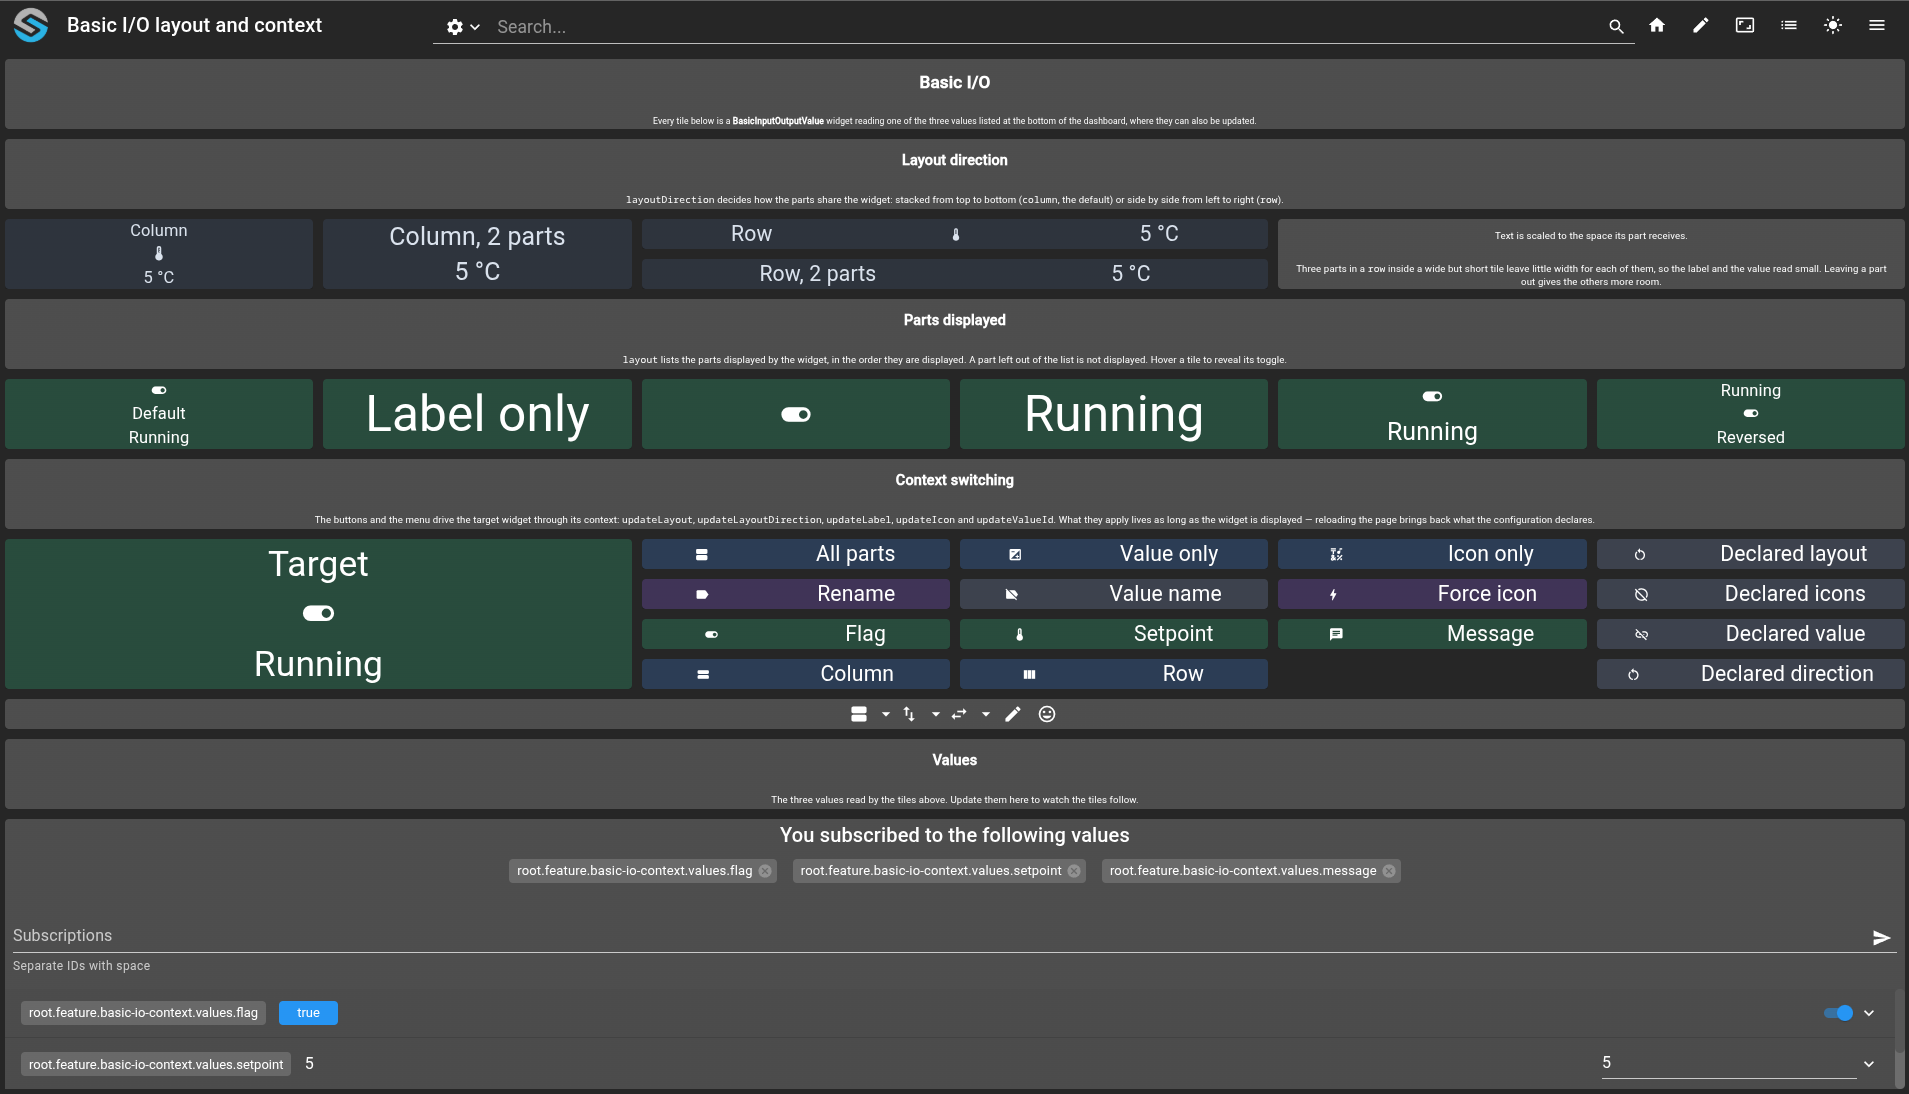1909x1094 pixels.
Task: Click the smiley face icon in toolbar
Action: pos(1047,714)
